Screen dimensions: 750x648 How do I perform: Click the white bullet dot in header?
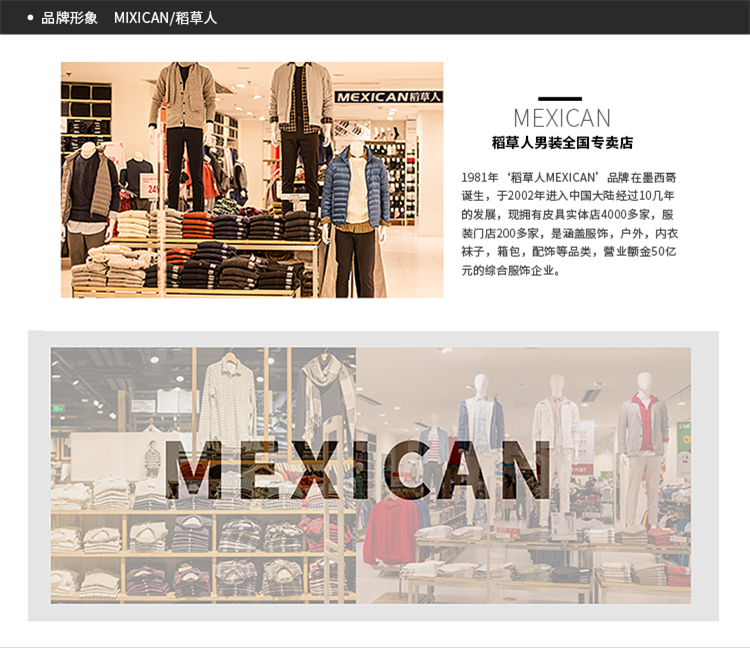click(31, 18)
